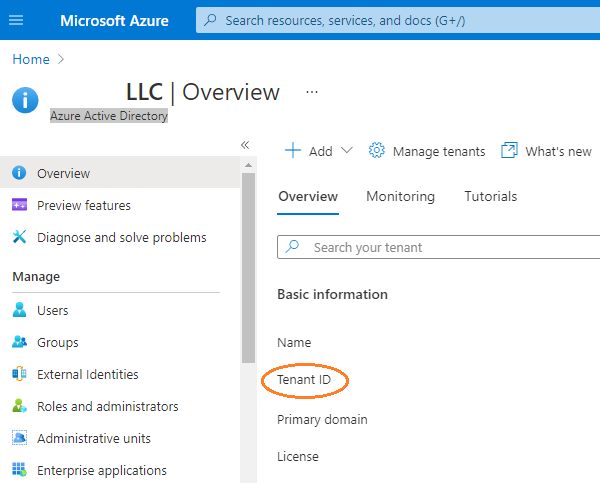This screenshot has height=483, width=600.
Task: Click the Name label
Action: 294,342
